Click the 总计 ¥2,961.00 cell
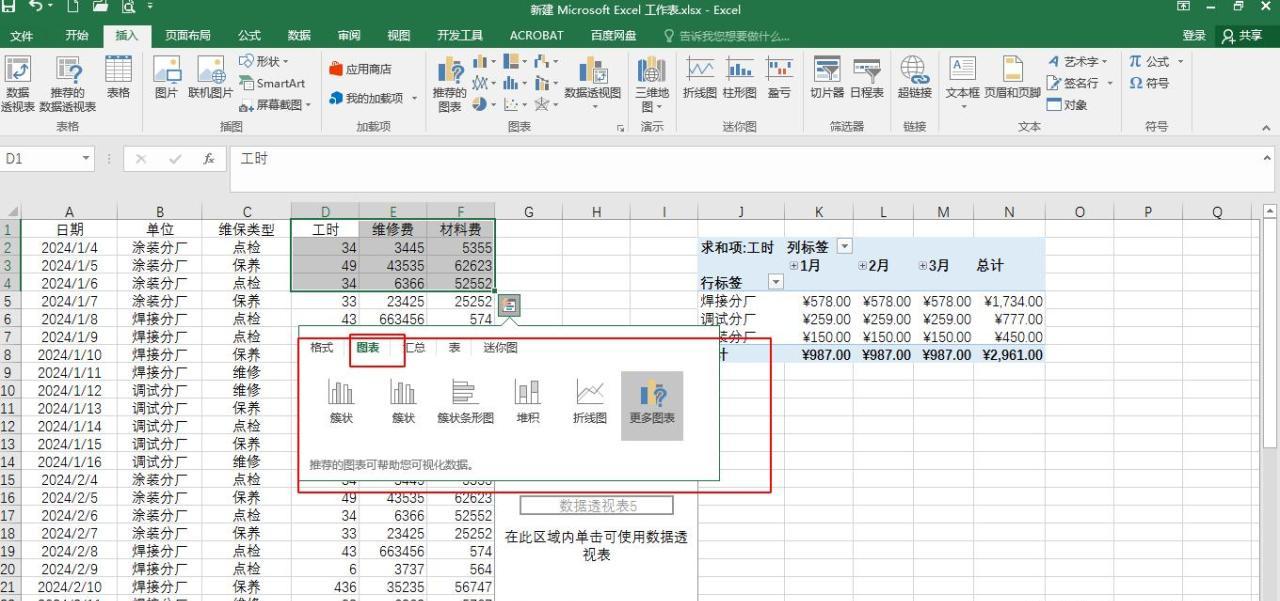The image size is (1280, 601). pyautogui.click(x=1010, y=355)
